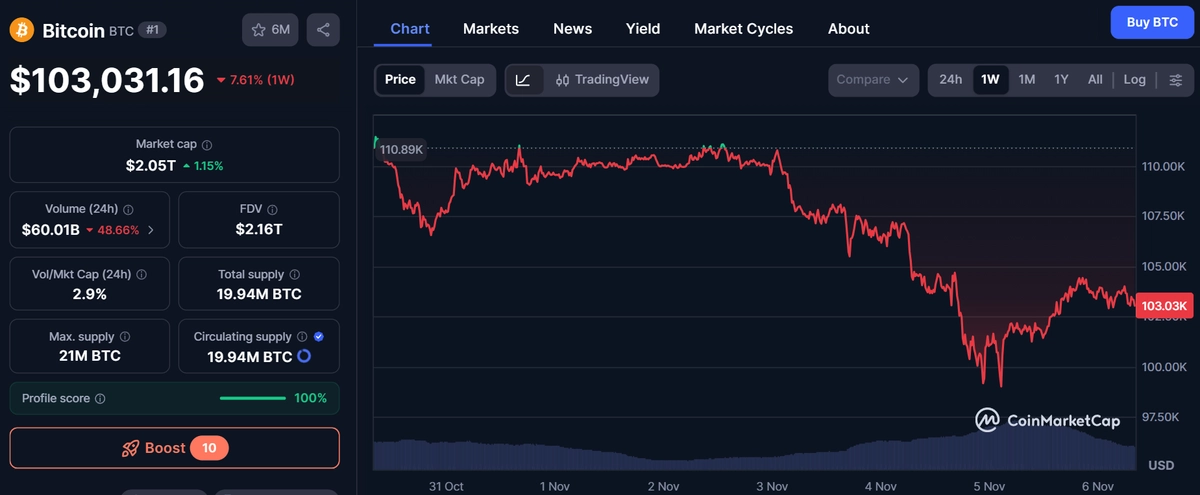Toggle chart to Mkt Cap mode

(459, 80)
